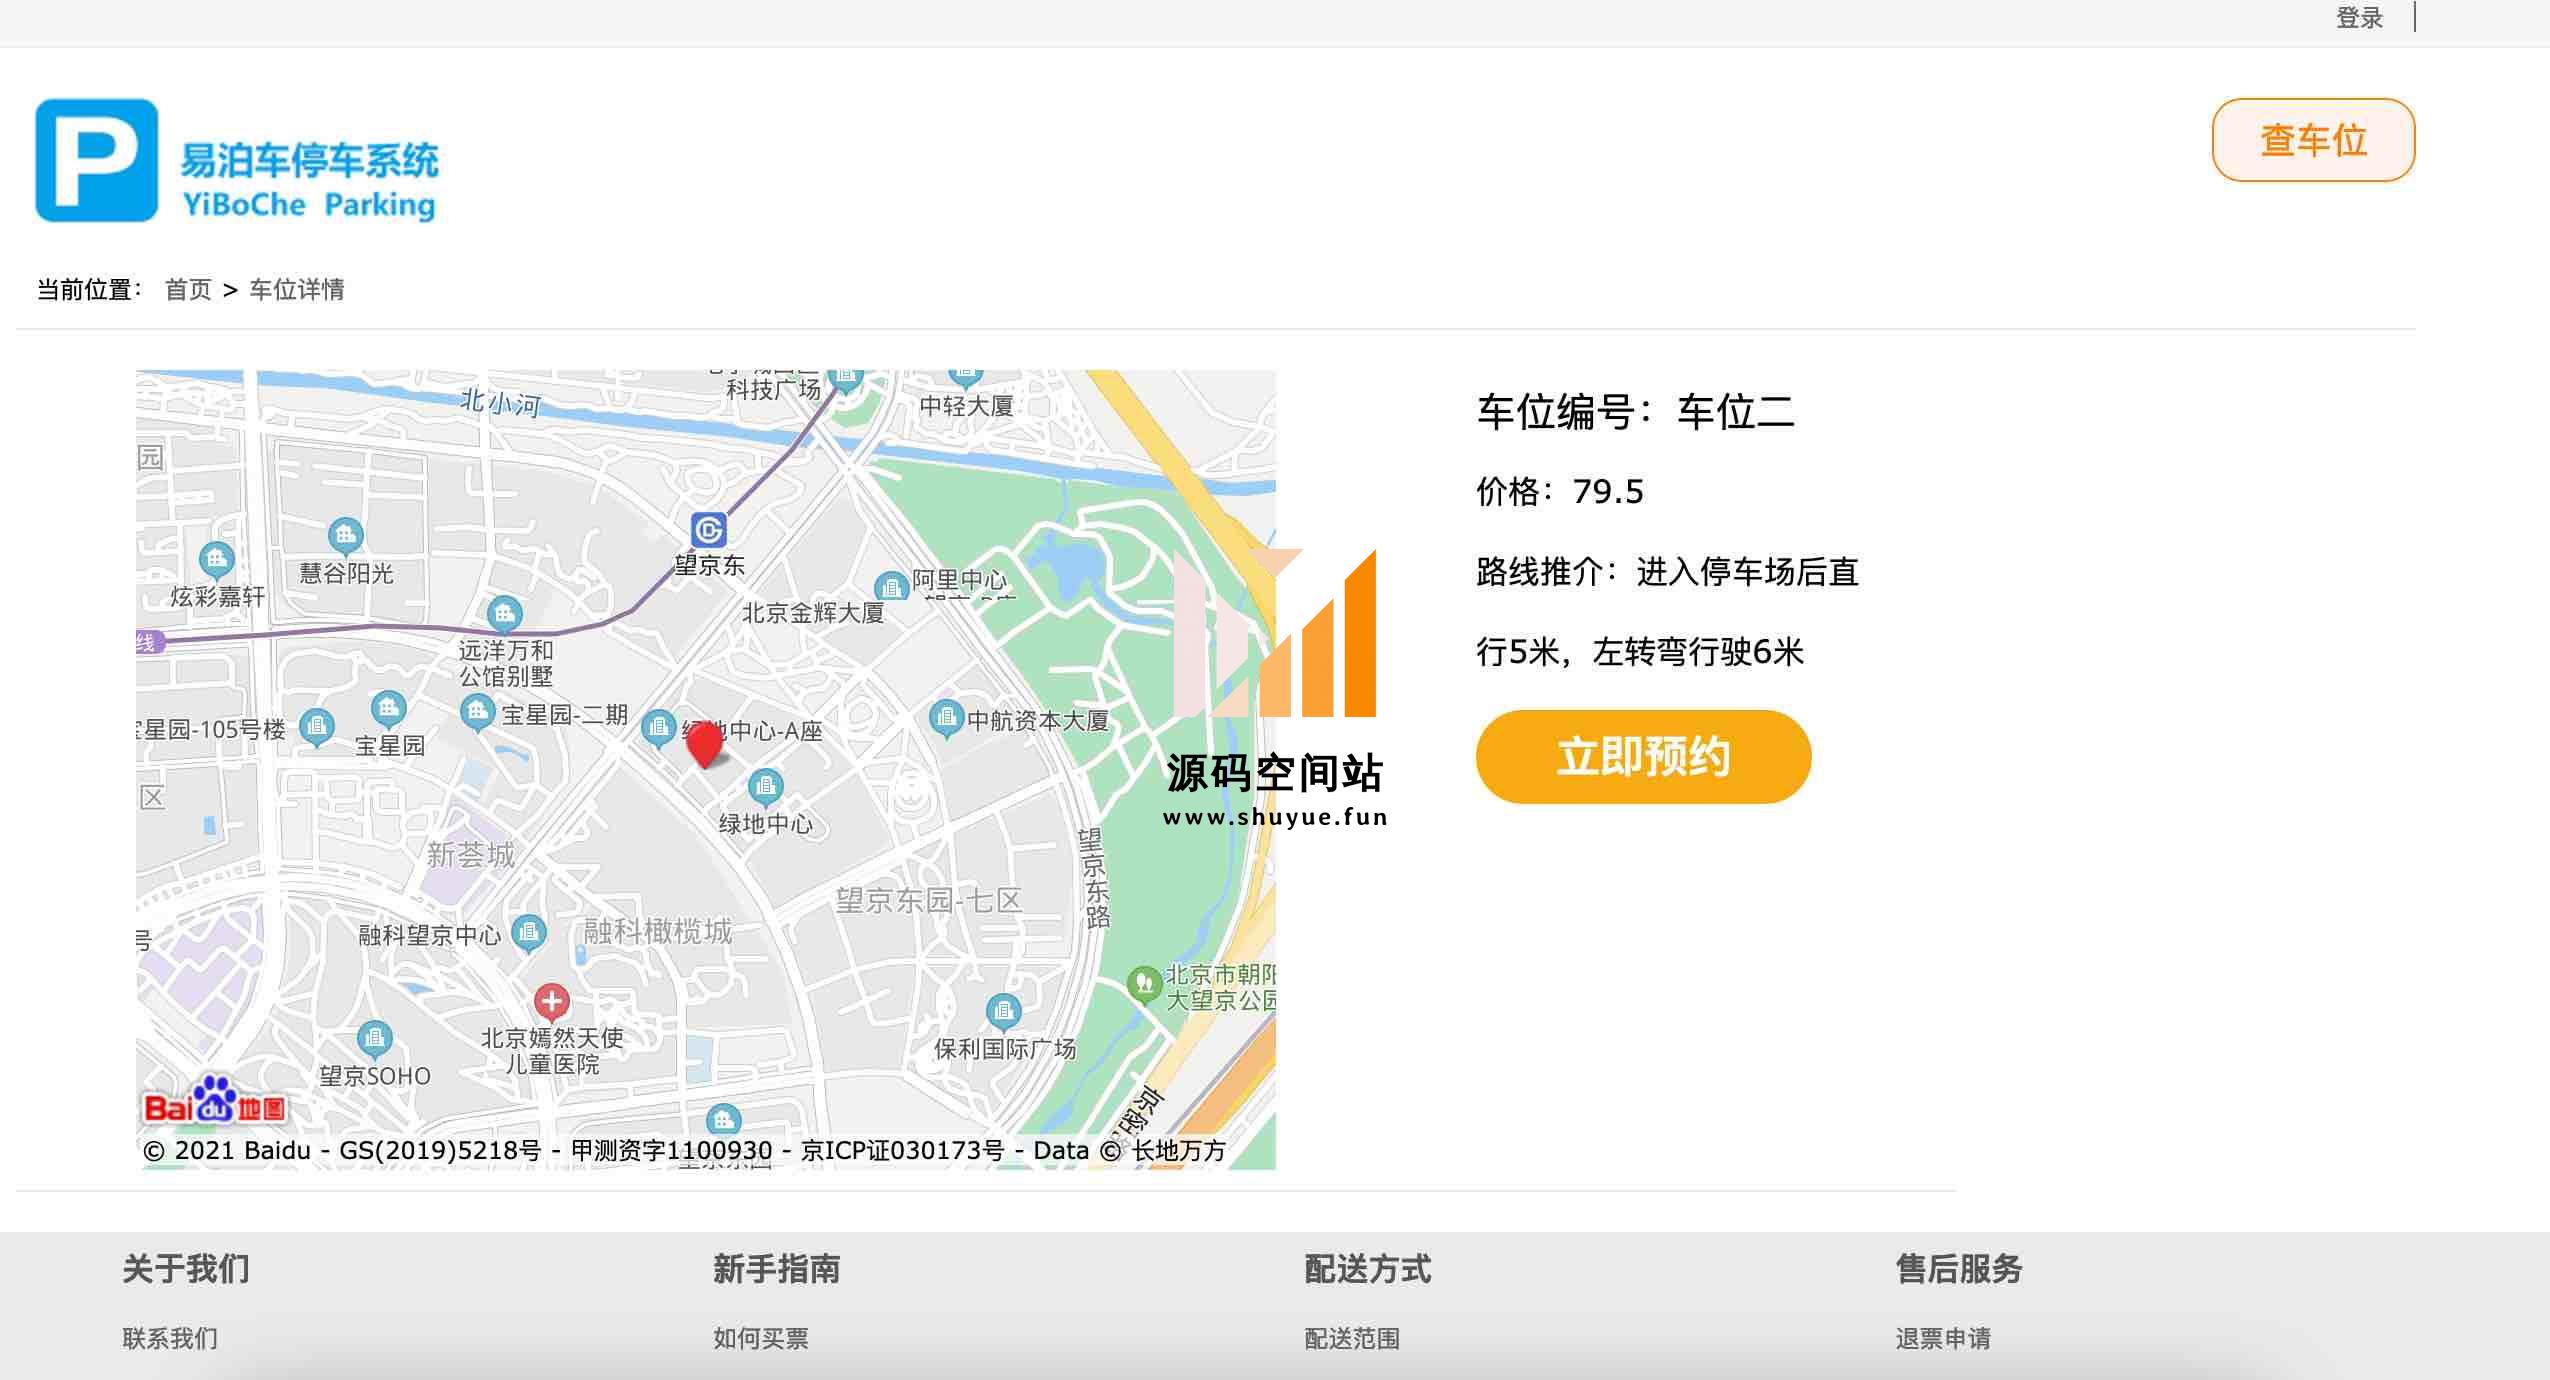Click the 望京东园-七区 map label

coord(929,900)
